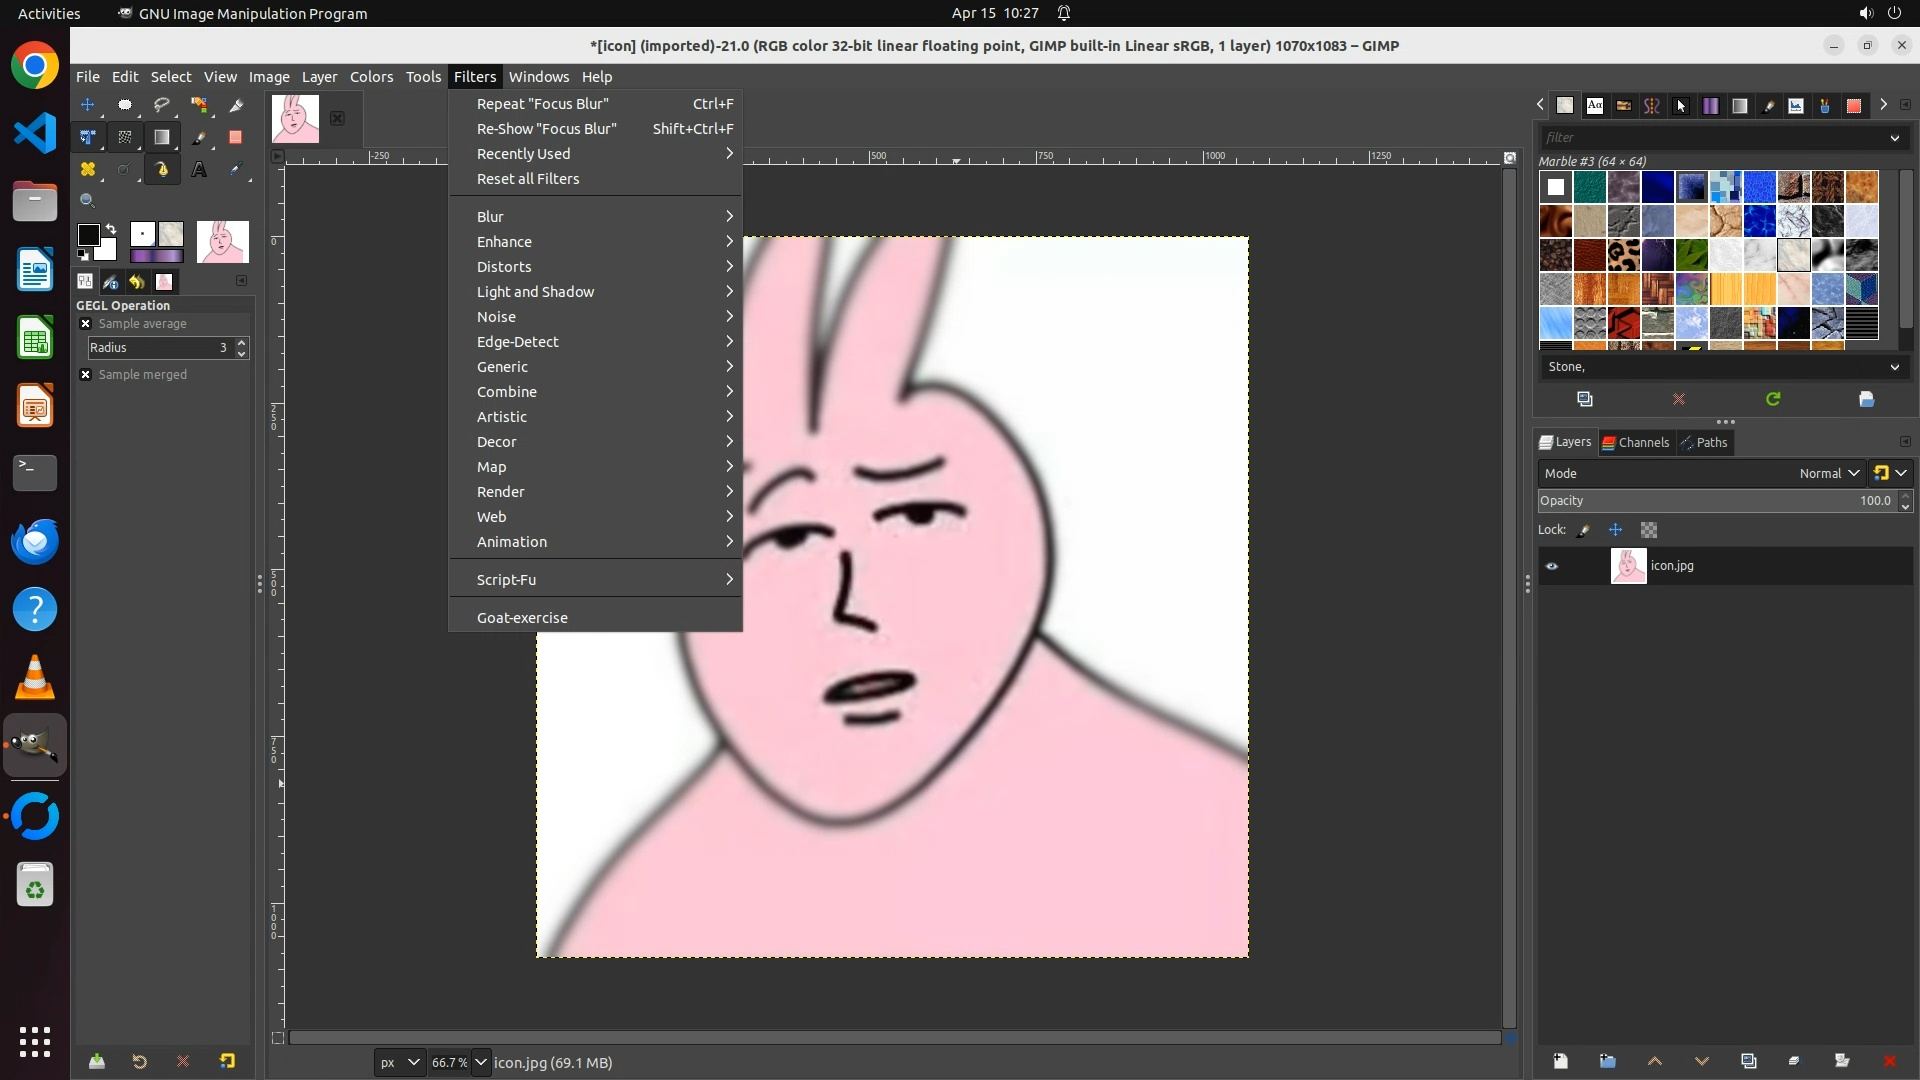Expand the Stone pattern tag dropdown

1894,367
